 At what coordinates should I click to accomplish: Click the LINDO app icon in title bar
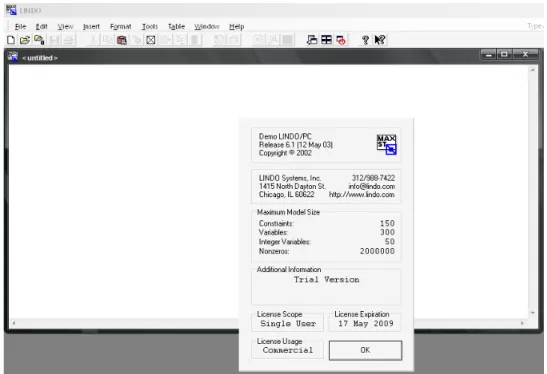pos(11,10)
